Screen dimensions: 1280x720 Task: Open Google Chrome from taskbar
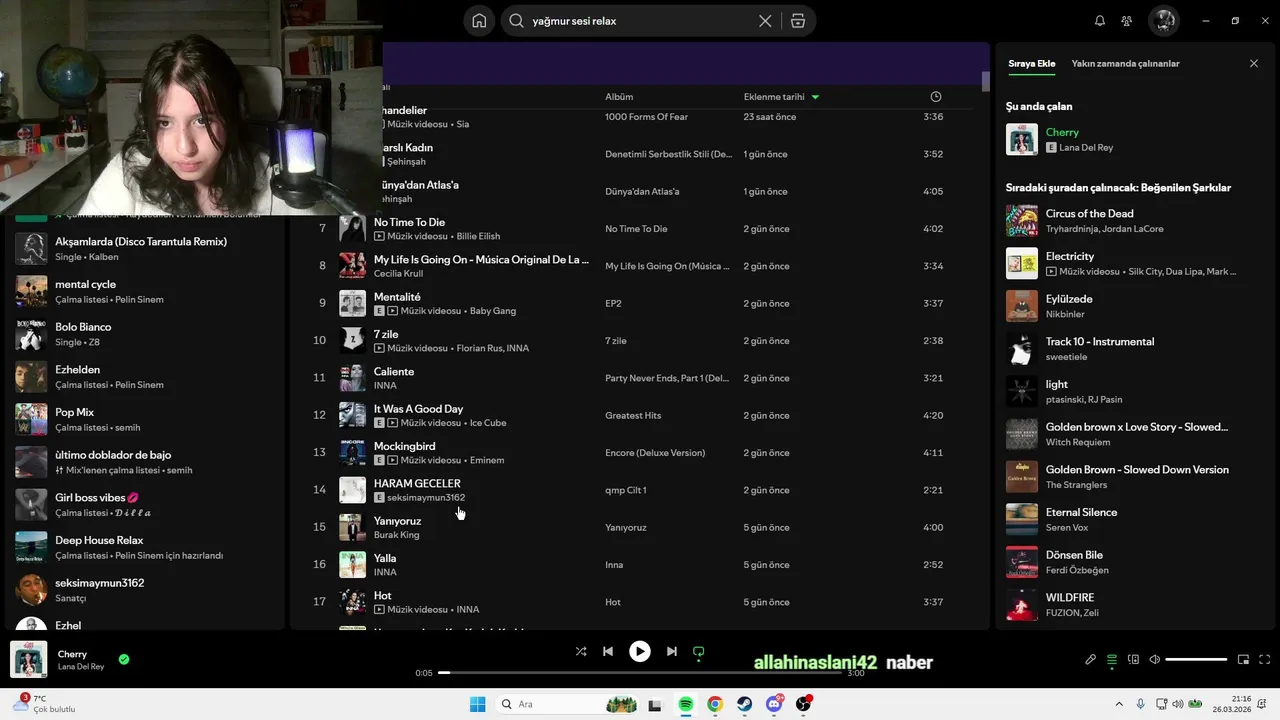coord(715,704)
